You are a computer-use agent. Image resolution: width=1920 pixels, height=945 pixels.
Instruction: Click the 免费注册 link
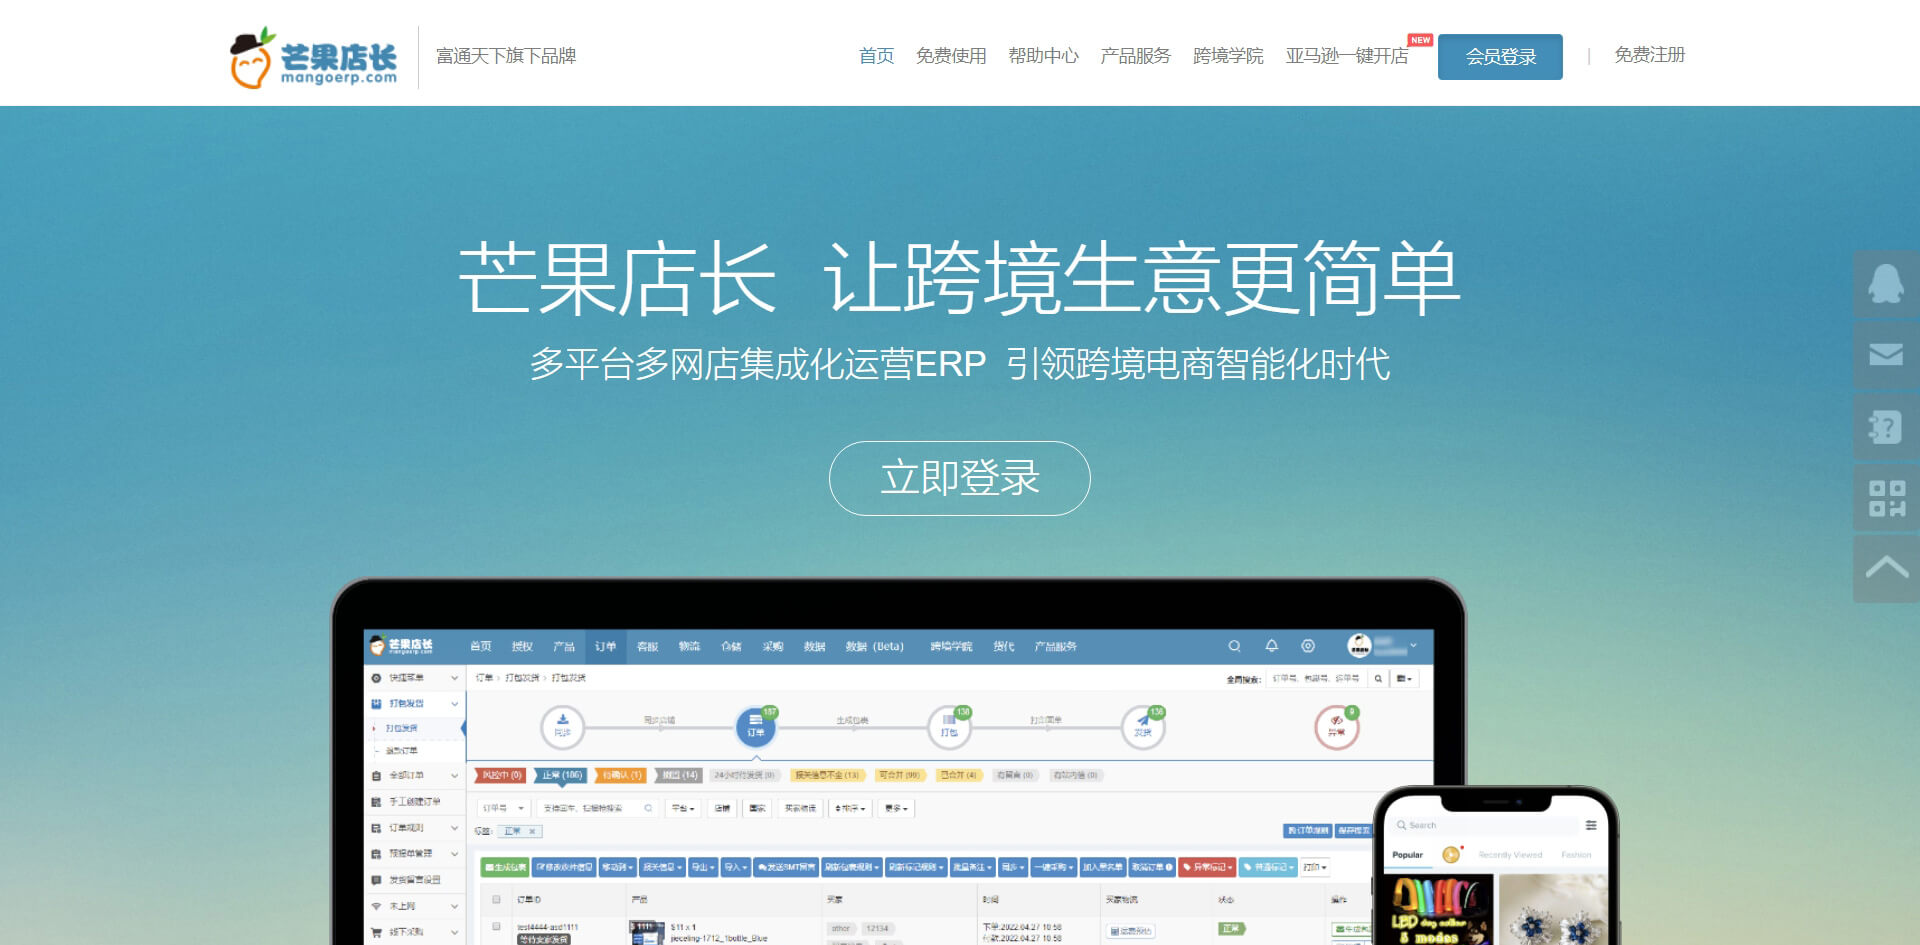pos(1650,55)
